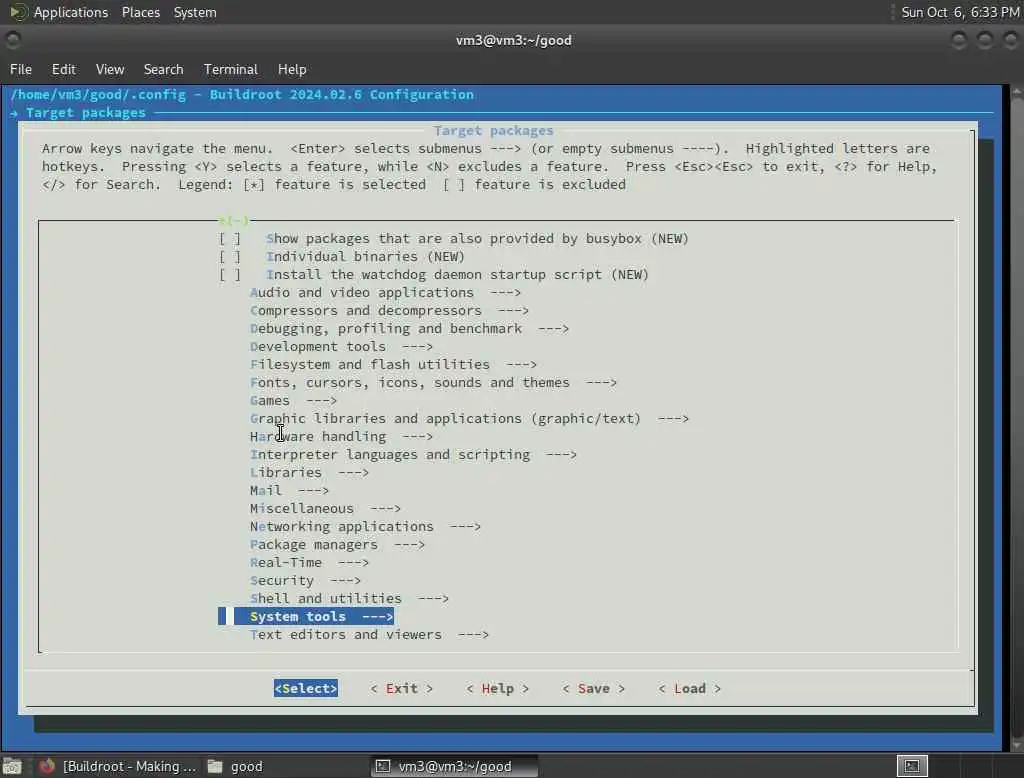Image resolution: width=1024 pixels, height=778 pixels.
Task: Select Networking applications entry
Action: [x=365, y=527]
